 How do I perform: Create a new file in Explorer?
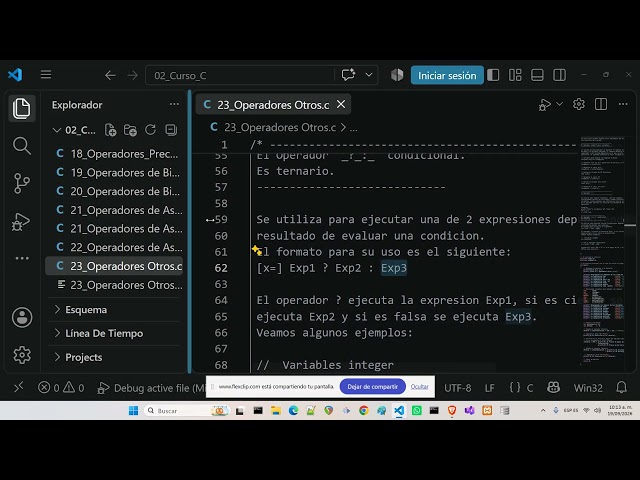click(110, 130)
